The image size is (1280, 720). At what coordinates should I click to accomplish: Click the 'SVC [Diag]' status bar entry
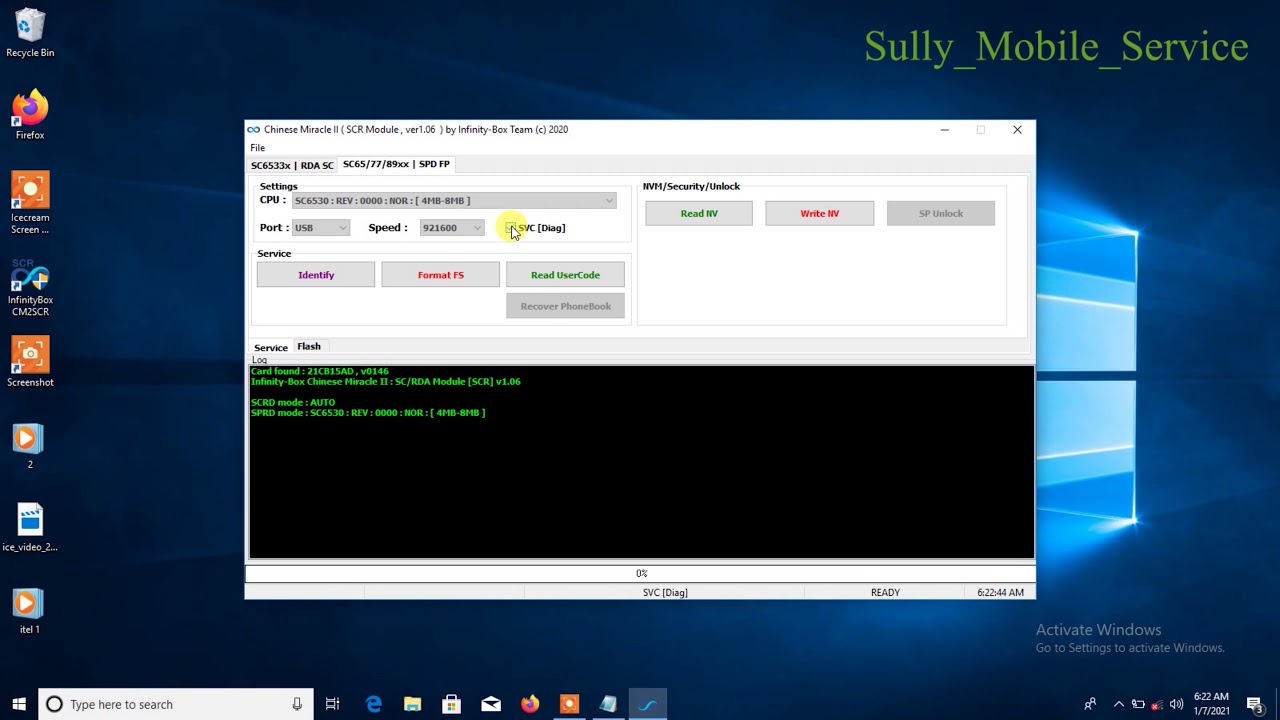click(665, 593)
